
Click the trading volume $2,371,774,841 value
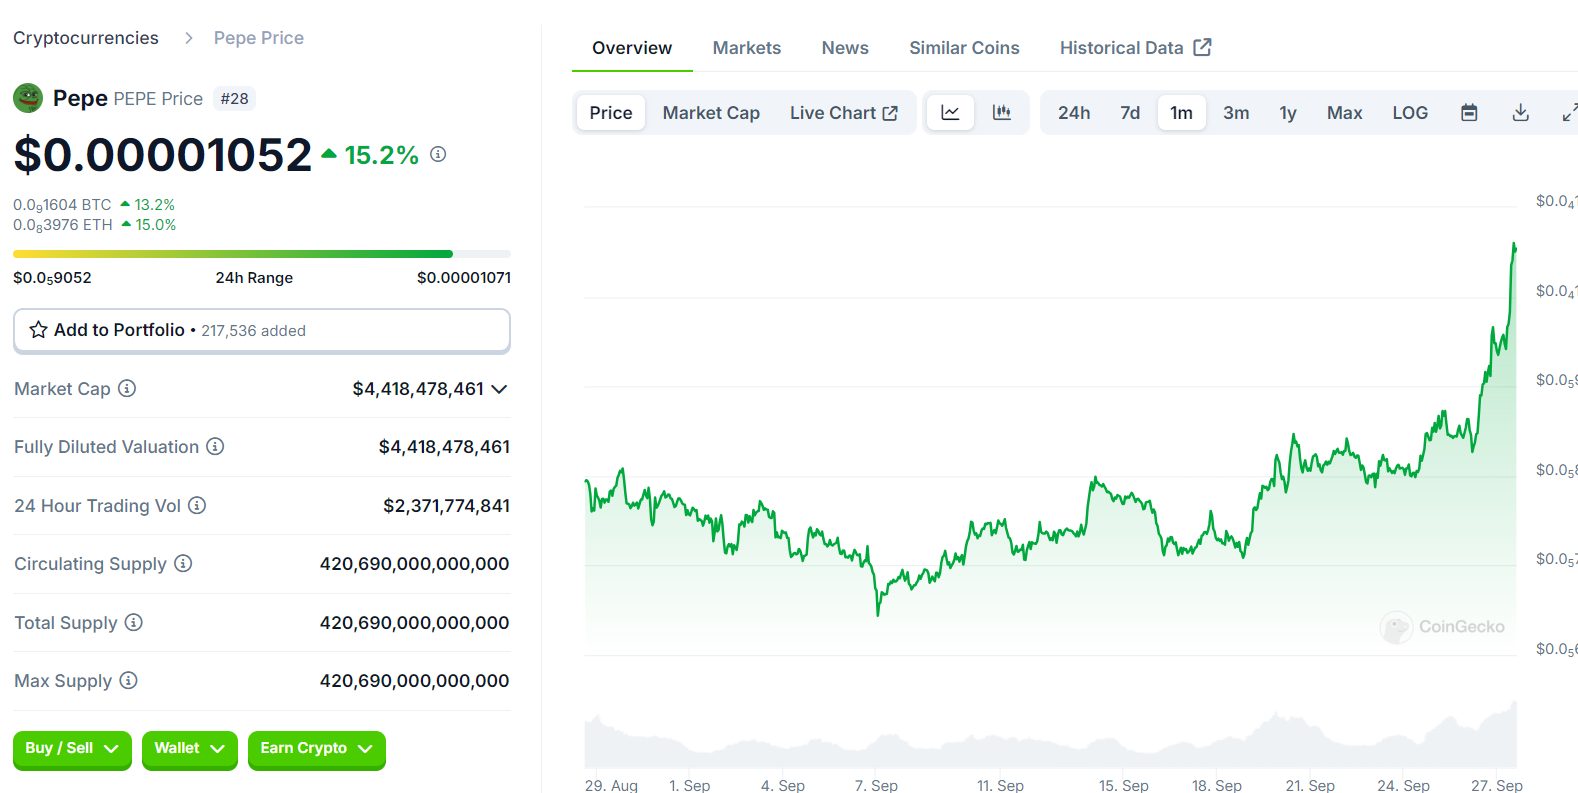pos(446,506)
